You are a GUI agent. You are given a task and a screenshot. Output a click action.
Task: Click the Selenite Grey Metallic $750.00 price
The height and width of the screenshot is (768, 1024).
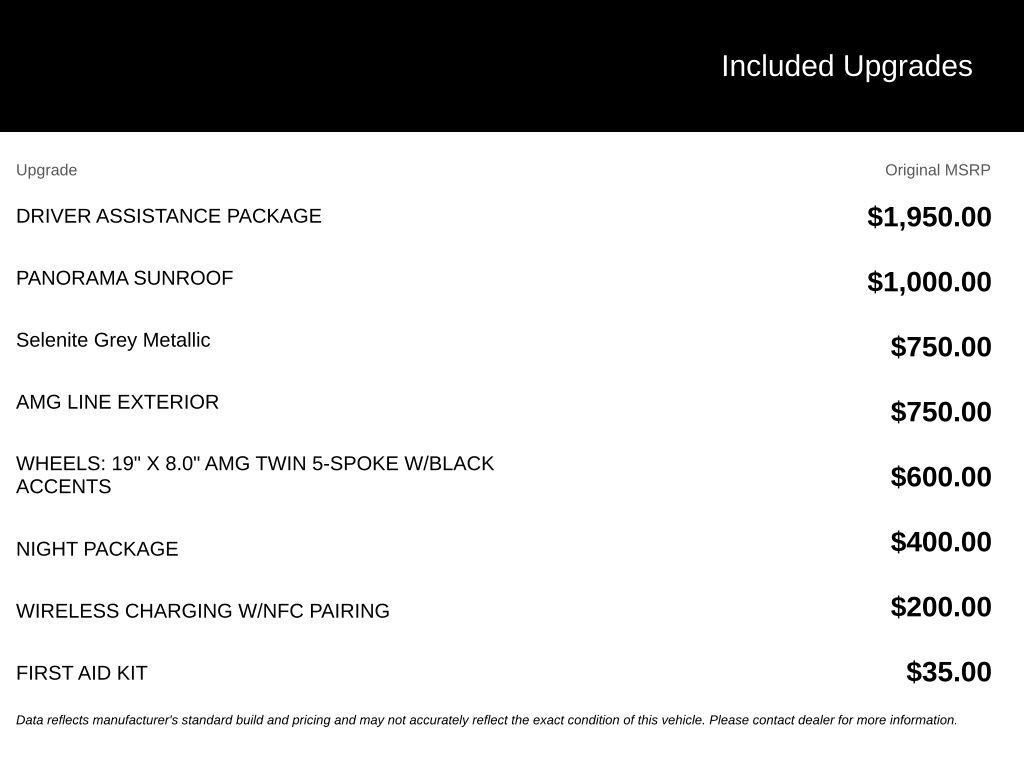[941, 347]
